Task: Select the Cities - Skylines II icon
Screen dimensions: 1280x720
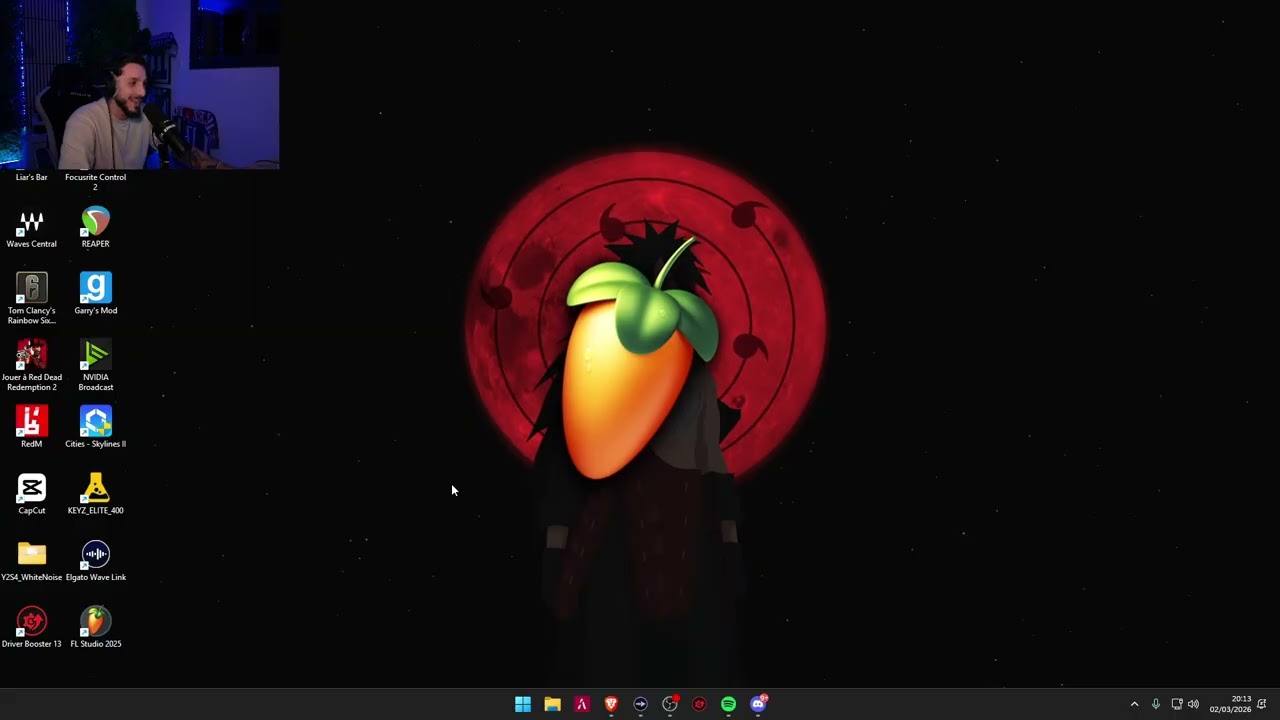Action: (x=95, y=428)
